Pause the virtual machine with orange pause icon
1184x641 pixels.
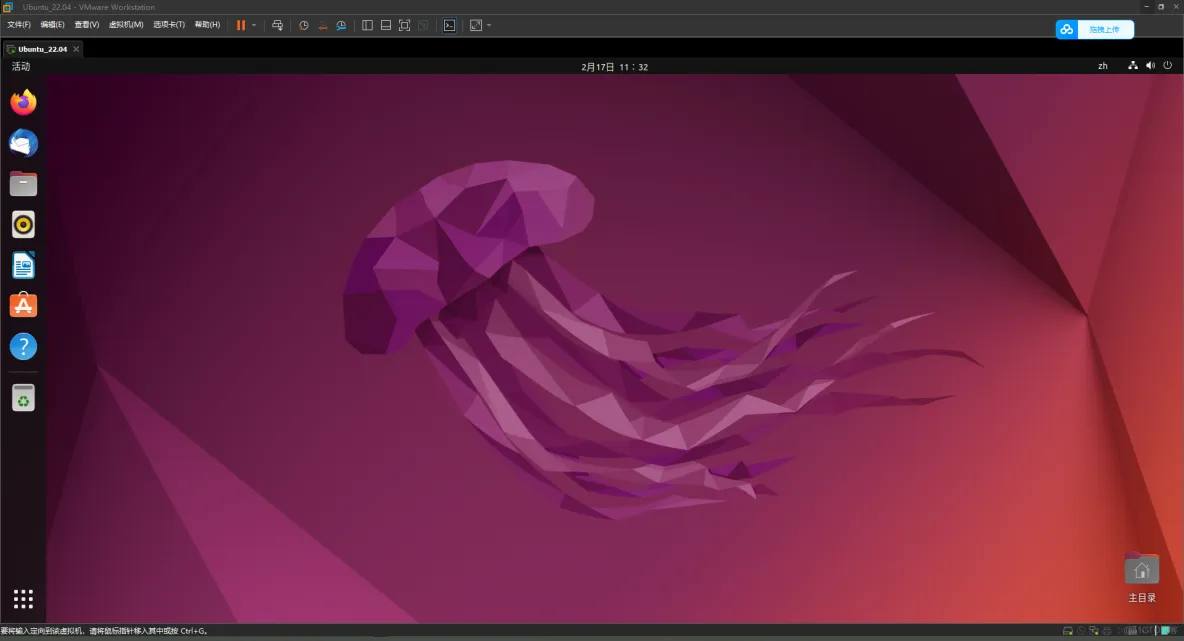pyautogui.click(x=241, y=25)
